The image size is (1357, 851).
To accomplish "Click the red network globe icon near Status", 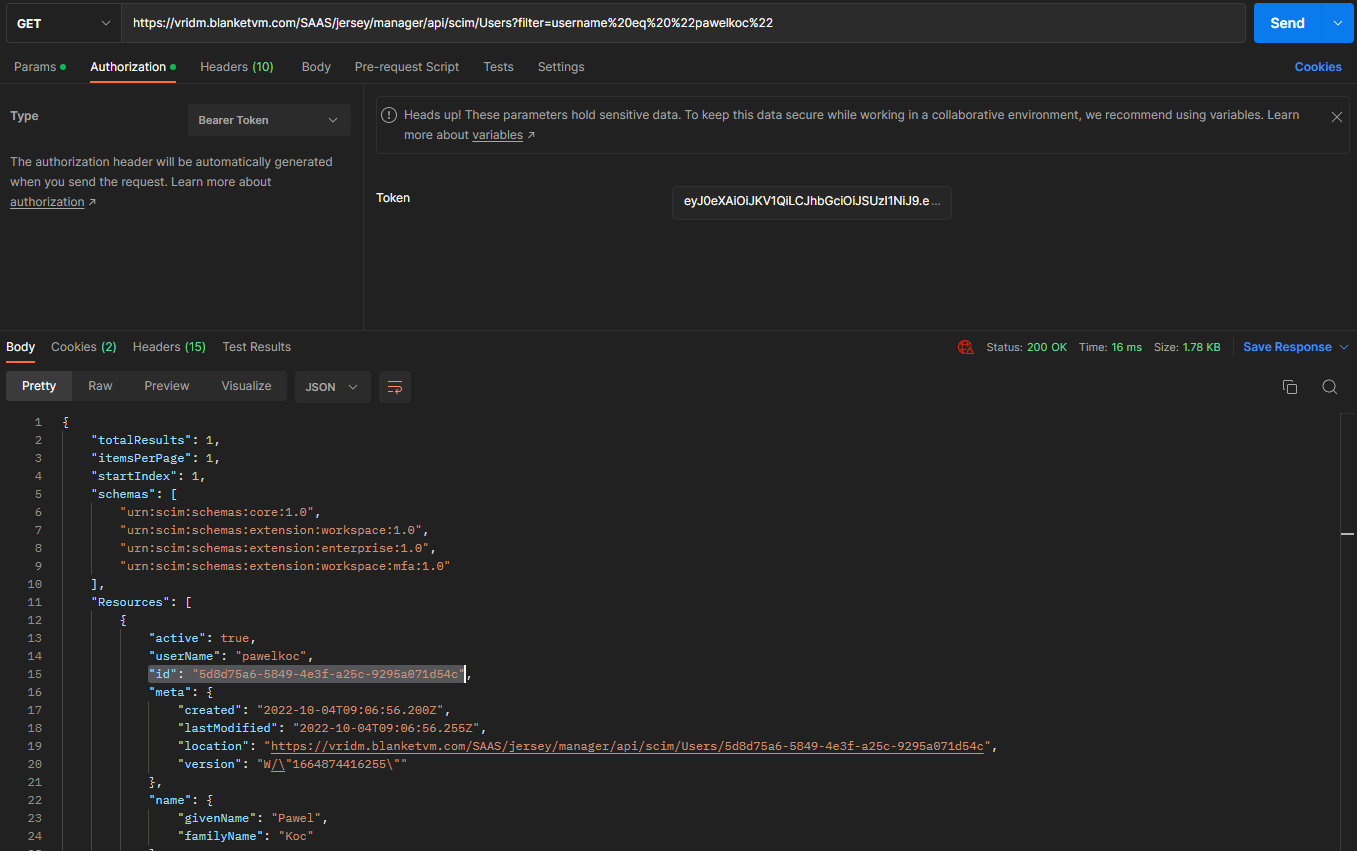I will click(x=965, y=347).
